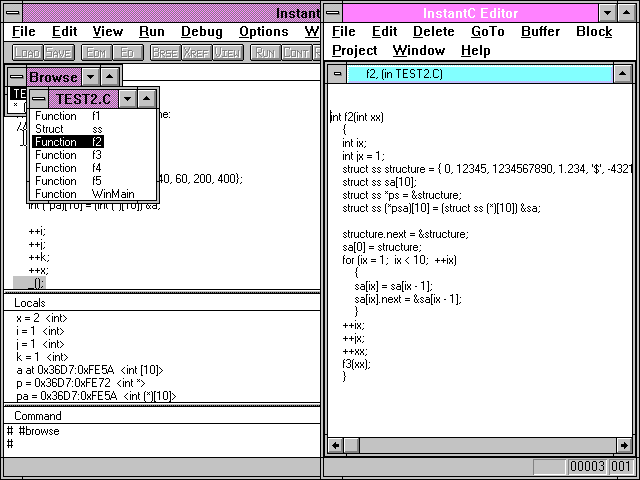Select Function f3 in the browse list
The image size is (640, 480).
pyautogui.click(x=68, y=155)
